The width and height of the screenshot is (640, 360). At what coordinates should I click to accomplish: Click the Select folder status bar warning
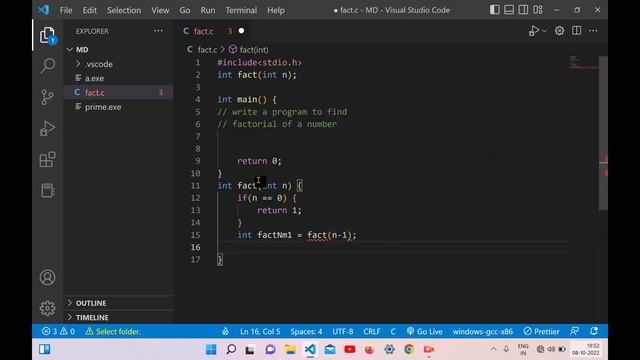[x=113, y=331]
